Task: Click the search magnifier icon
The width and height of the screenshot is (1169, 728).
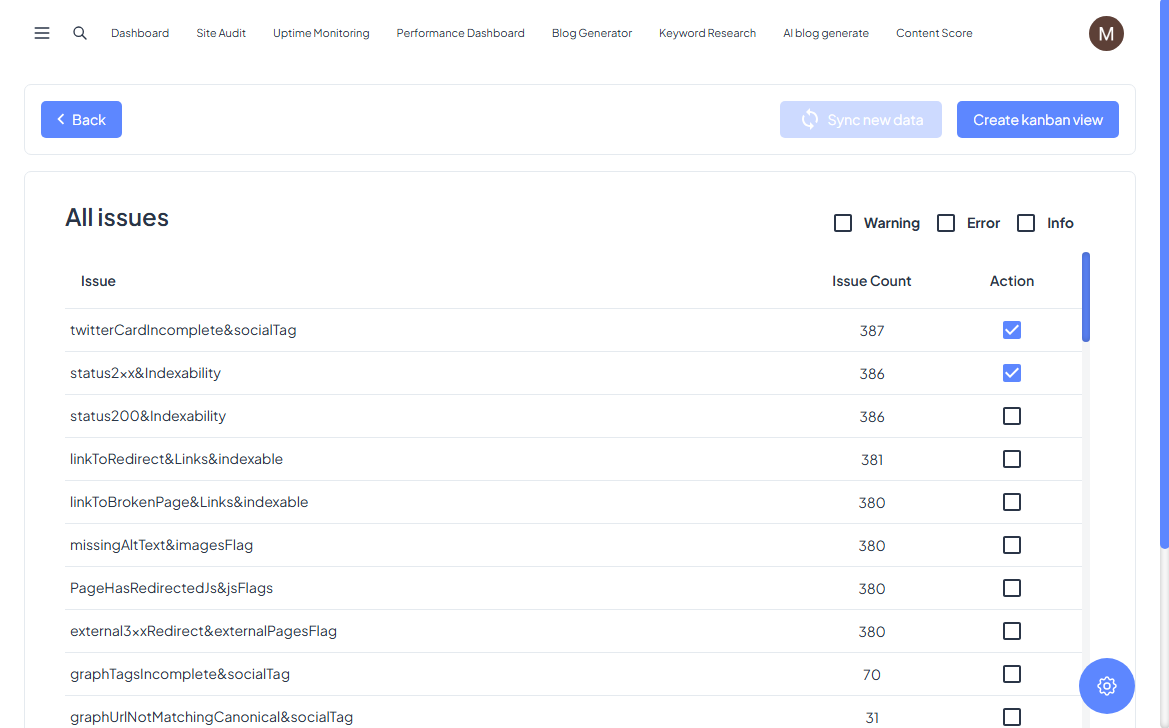Action: pos(80,33)
